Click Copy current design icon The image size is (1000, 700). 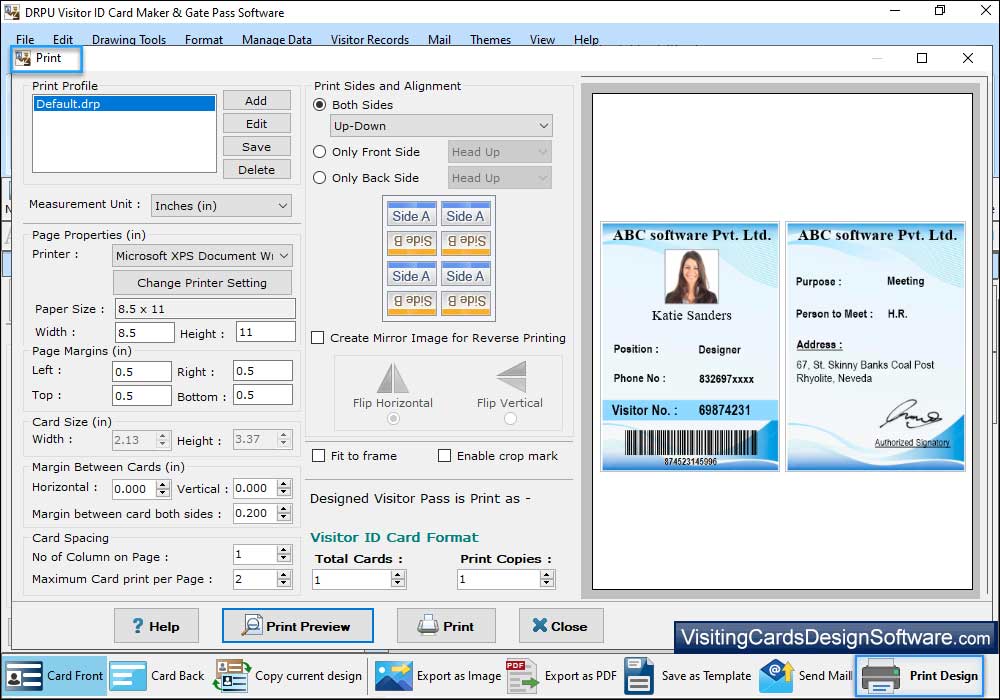232,676
